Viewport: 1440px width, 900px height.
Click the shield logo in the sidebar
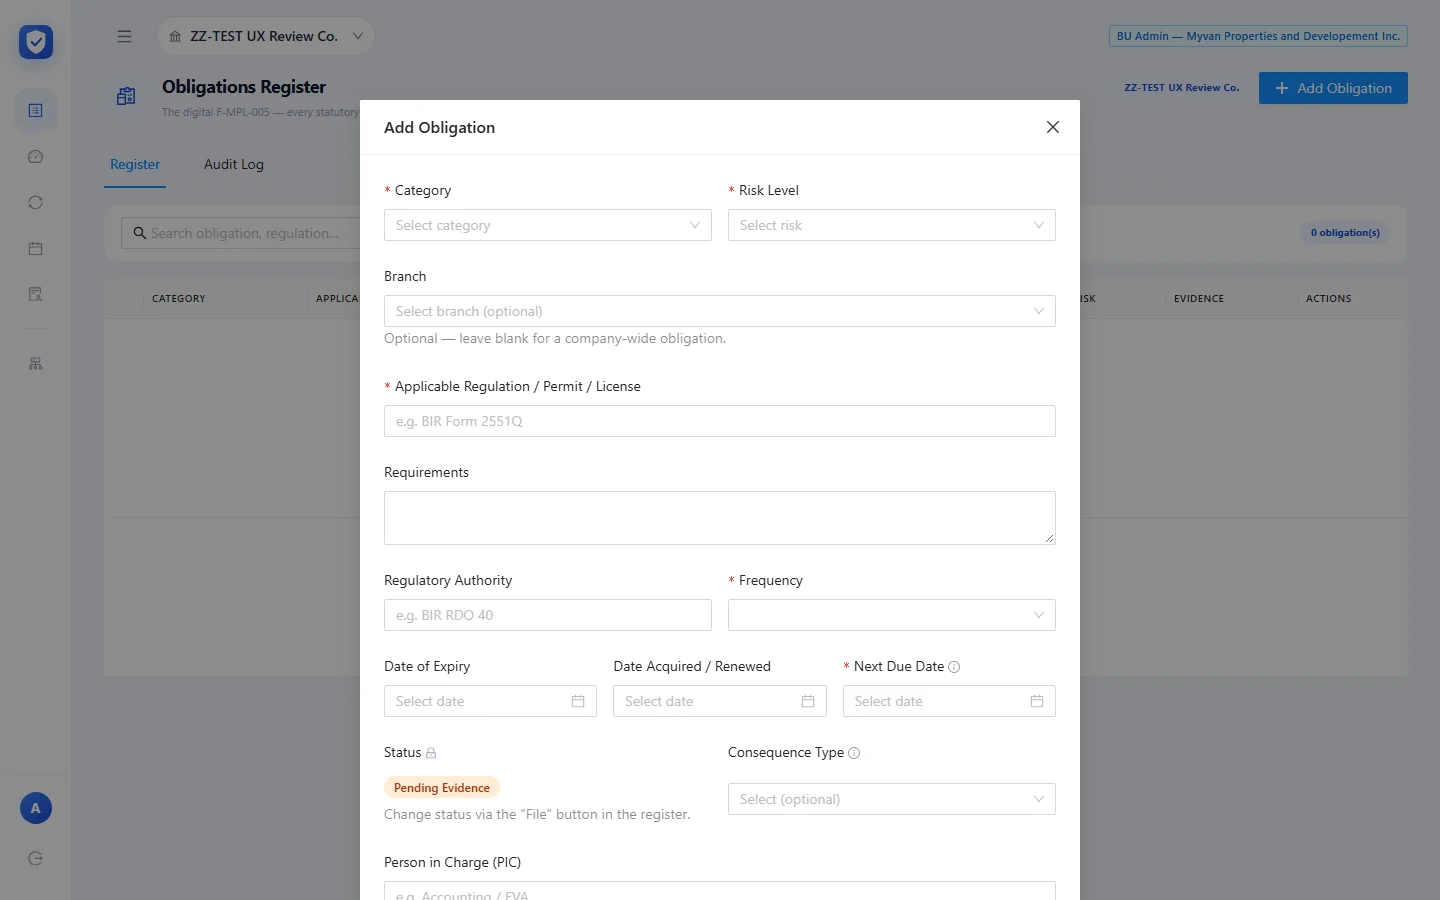point(36,42)
